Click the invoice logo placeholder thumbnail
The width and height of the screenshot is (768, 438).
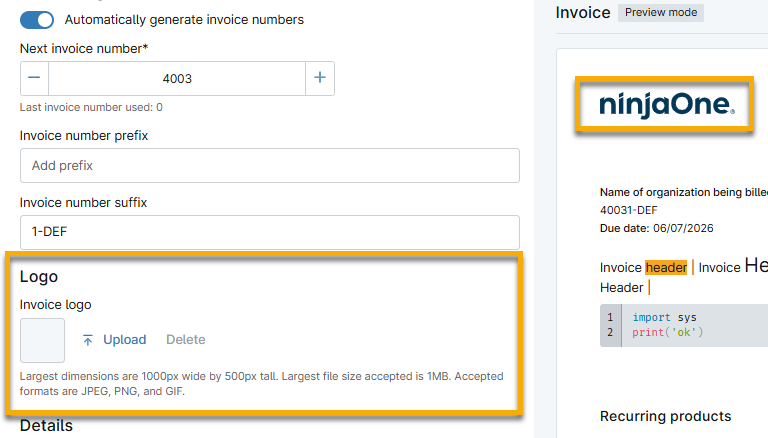[42, 341]
